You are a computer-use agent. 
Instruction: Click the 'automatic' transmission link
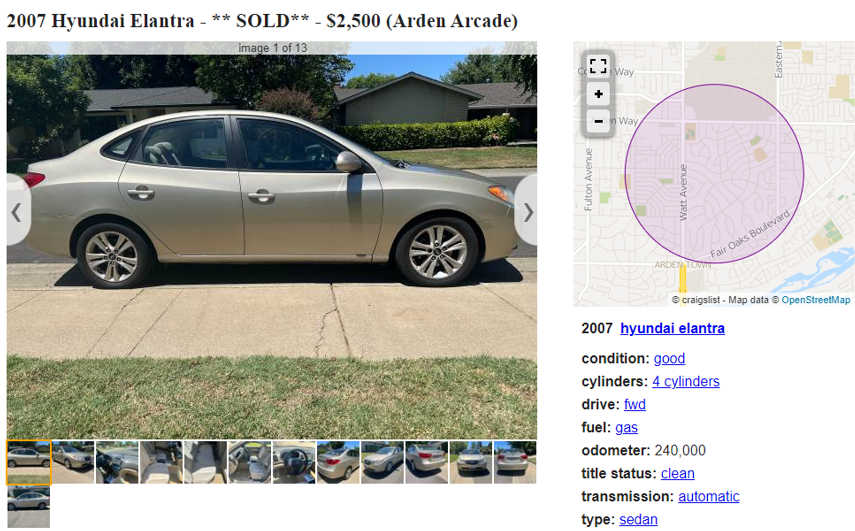[709, 496]
